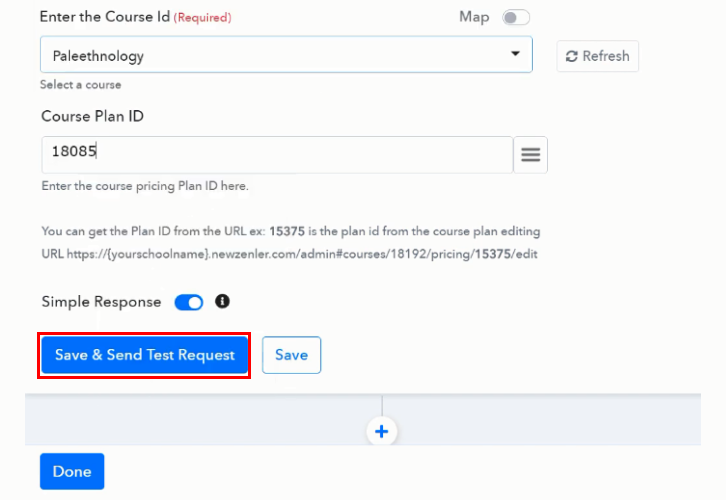Viewport: 726px width, 500px height.
Task: Click the circular arrows icon on Refresh
Action: [x=572, y=56]
